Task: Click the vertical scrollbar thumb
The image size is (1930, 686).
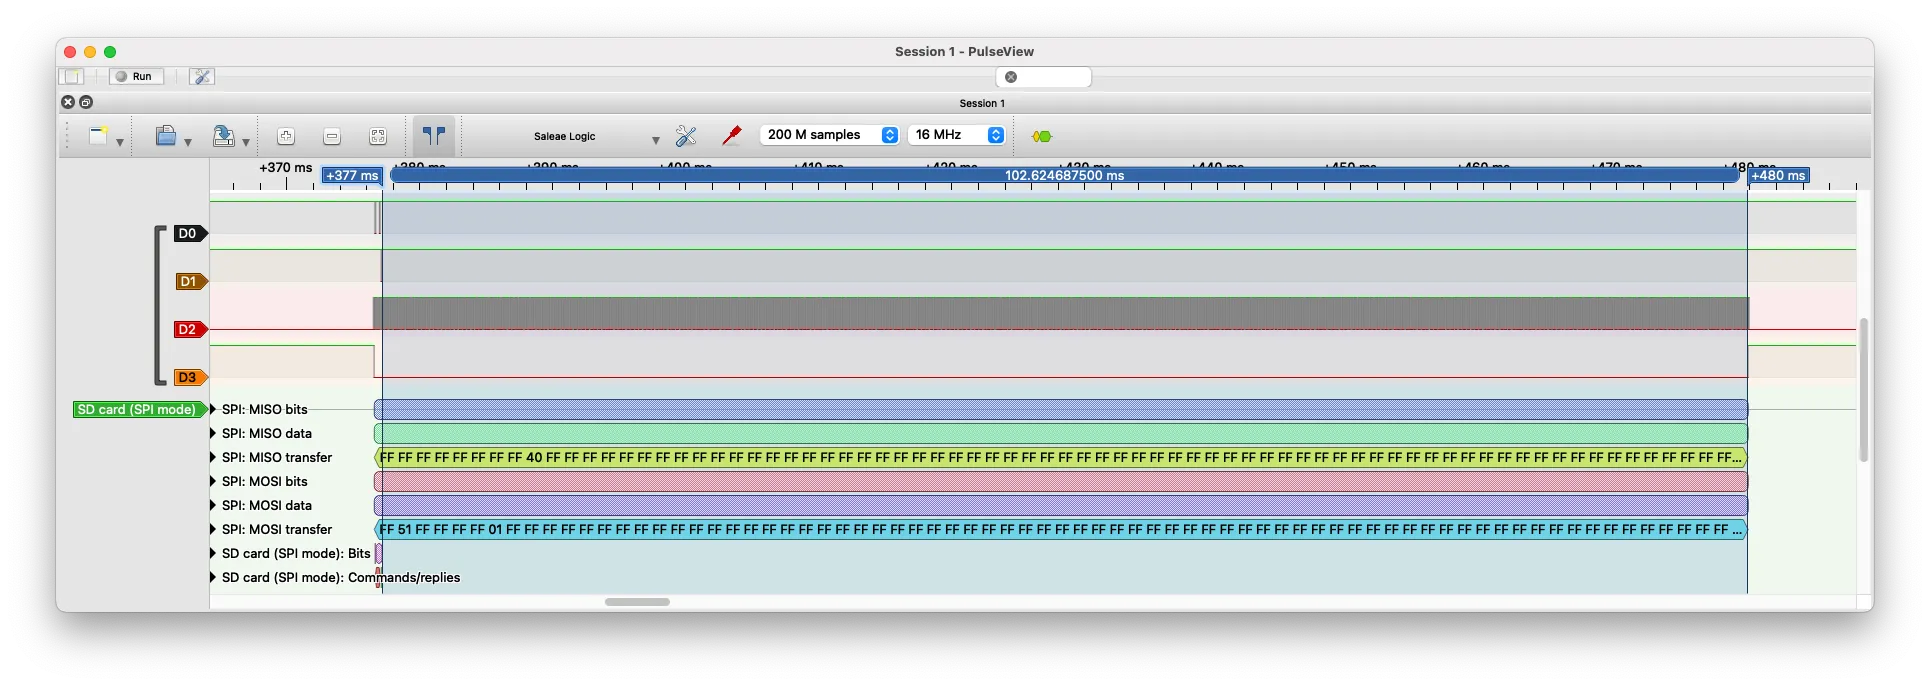Action: point(1864,390)
